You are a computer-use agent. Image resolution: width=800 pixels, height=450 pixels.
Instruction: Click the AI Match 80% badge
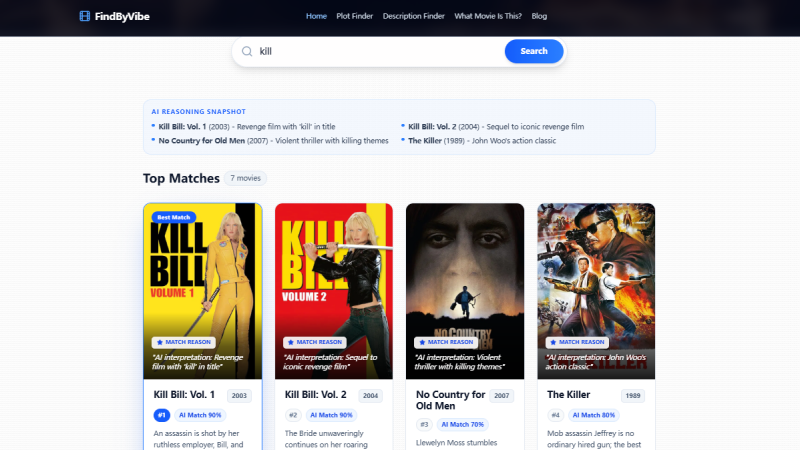[593, 415]
